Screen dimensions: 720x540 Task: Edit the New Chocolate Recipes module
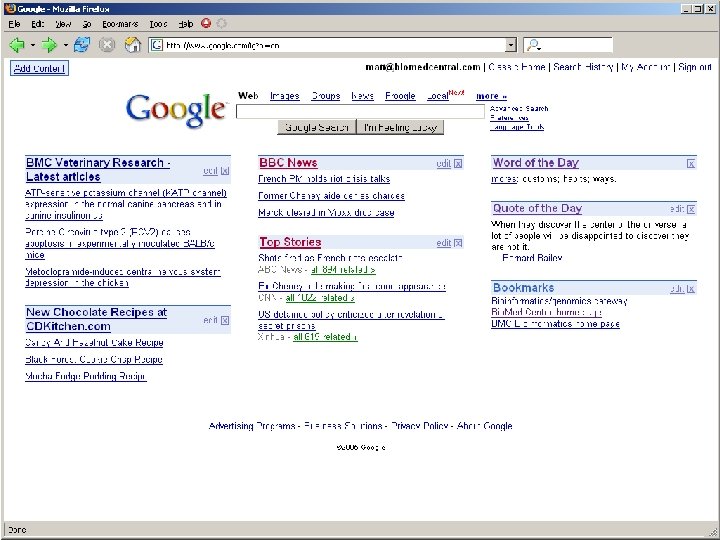tap(210, 321)
